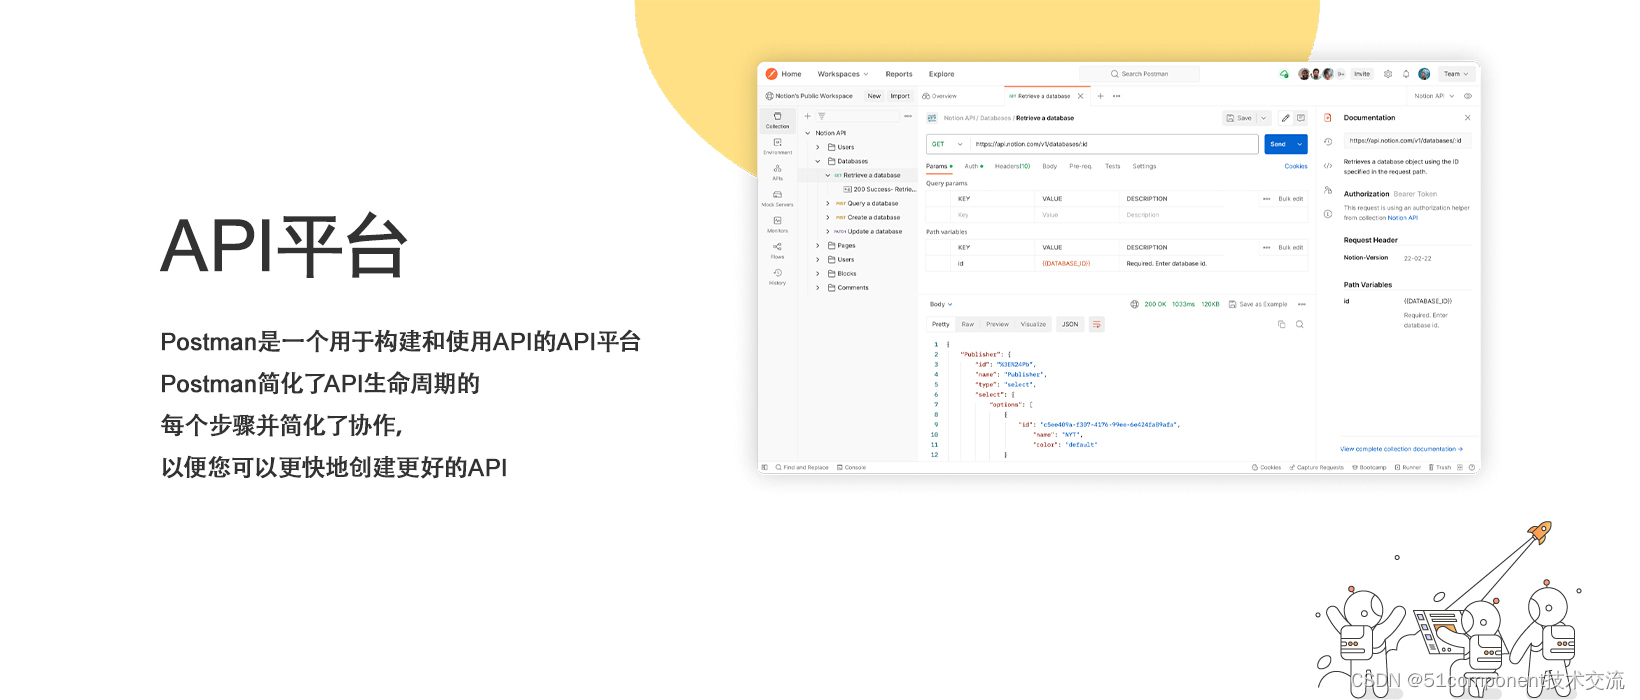
Task: Expand the Blocks folder
Action: coord(818,273)
